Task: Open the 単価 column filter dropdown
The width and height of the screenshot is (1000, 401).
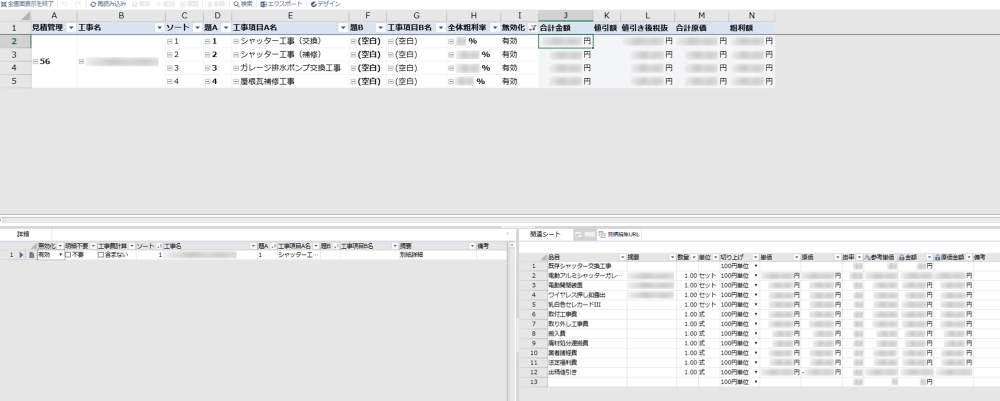Action: click(797, 257)
